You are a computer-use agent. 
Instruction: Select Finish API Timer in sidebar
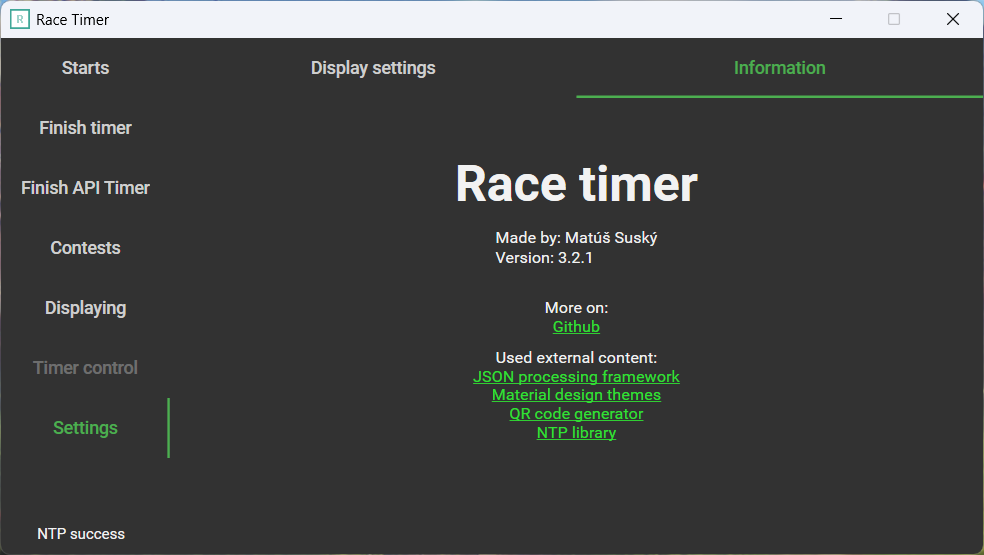point(85,188)
